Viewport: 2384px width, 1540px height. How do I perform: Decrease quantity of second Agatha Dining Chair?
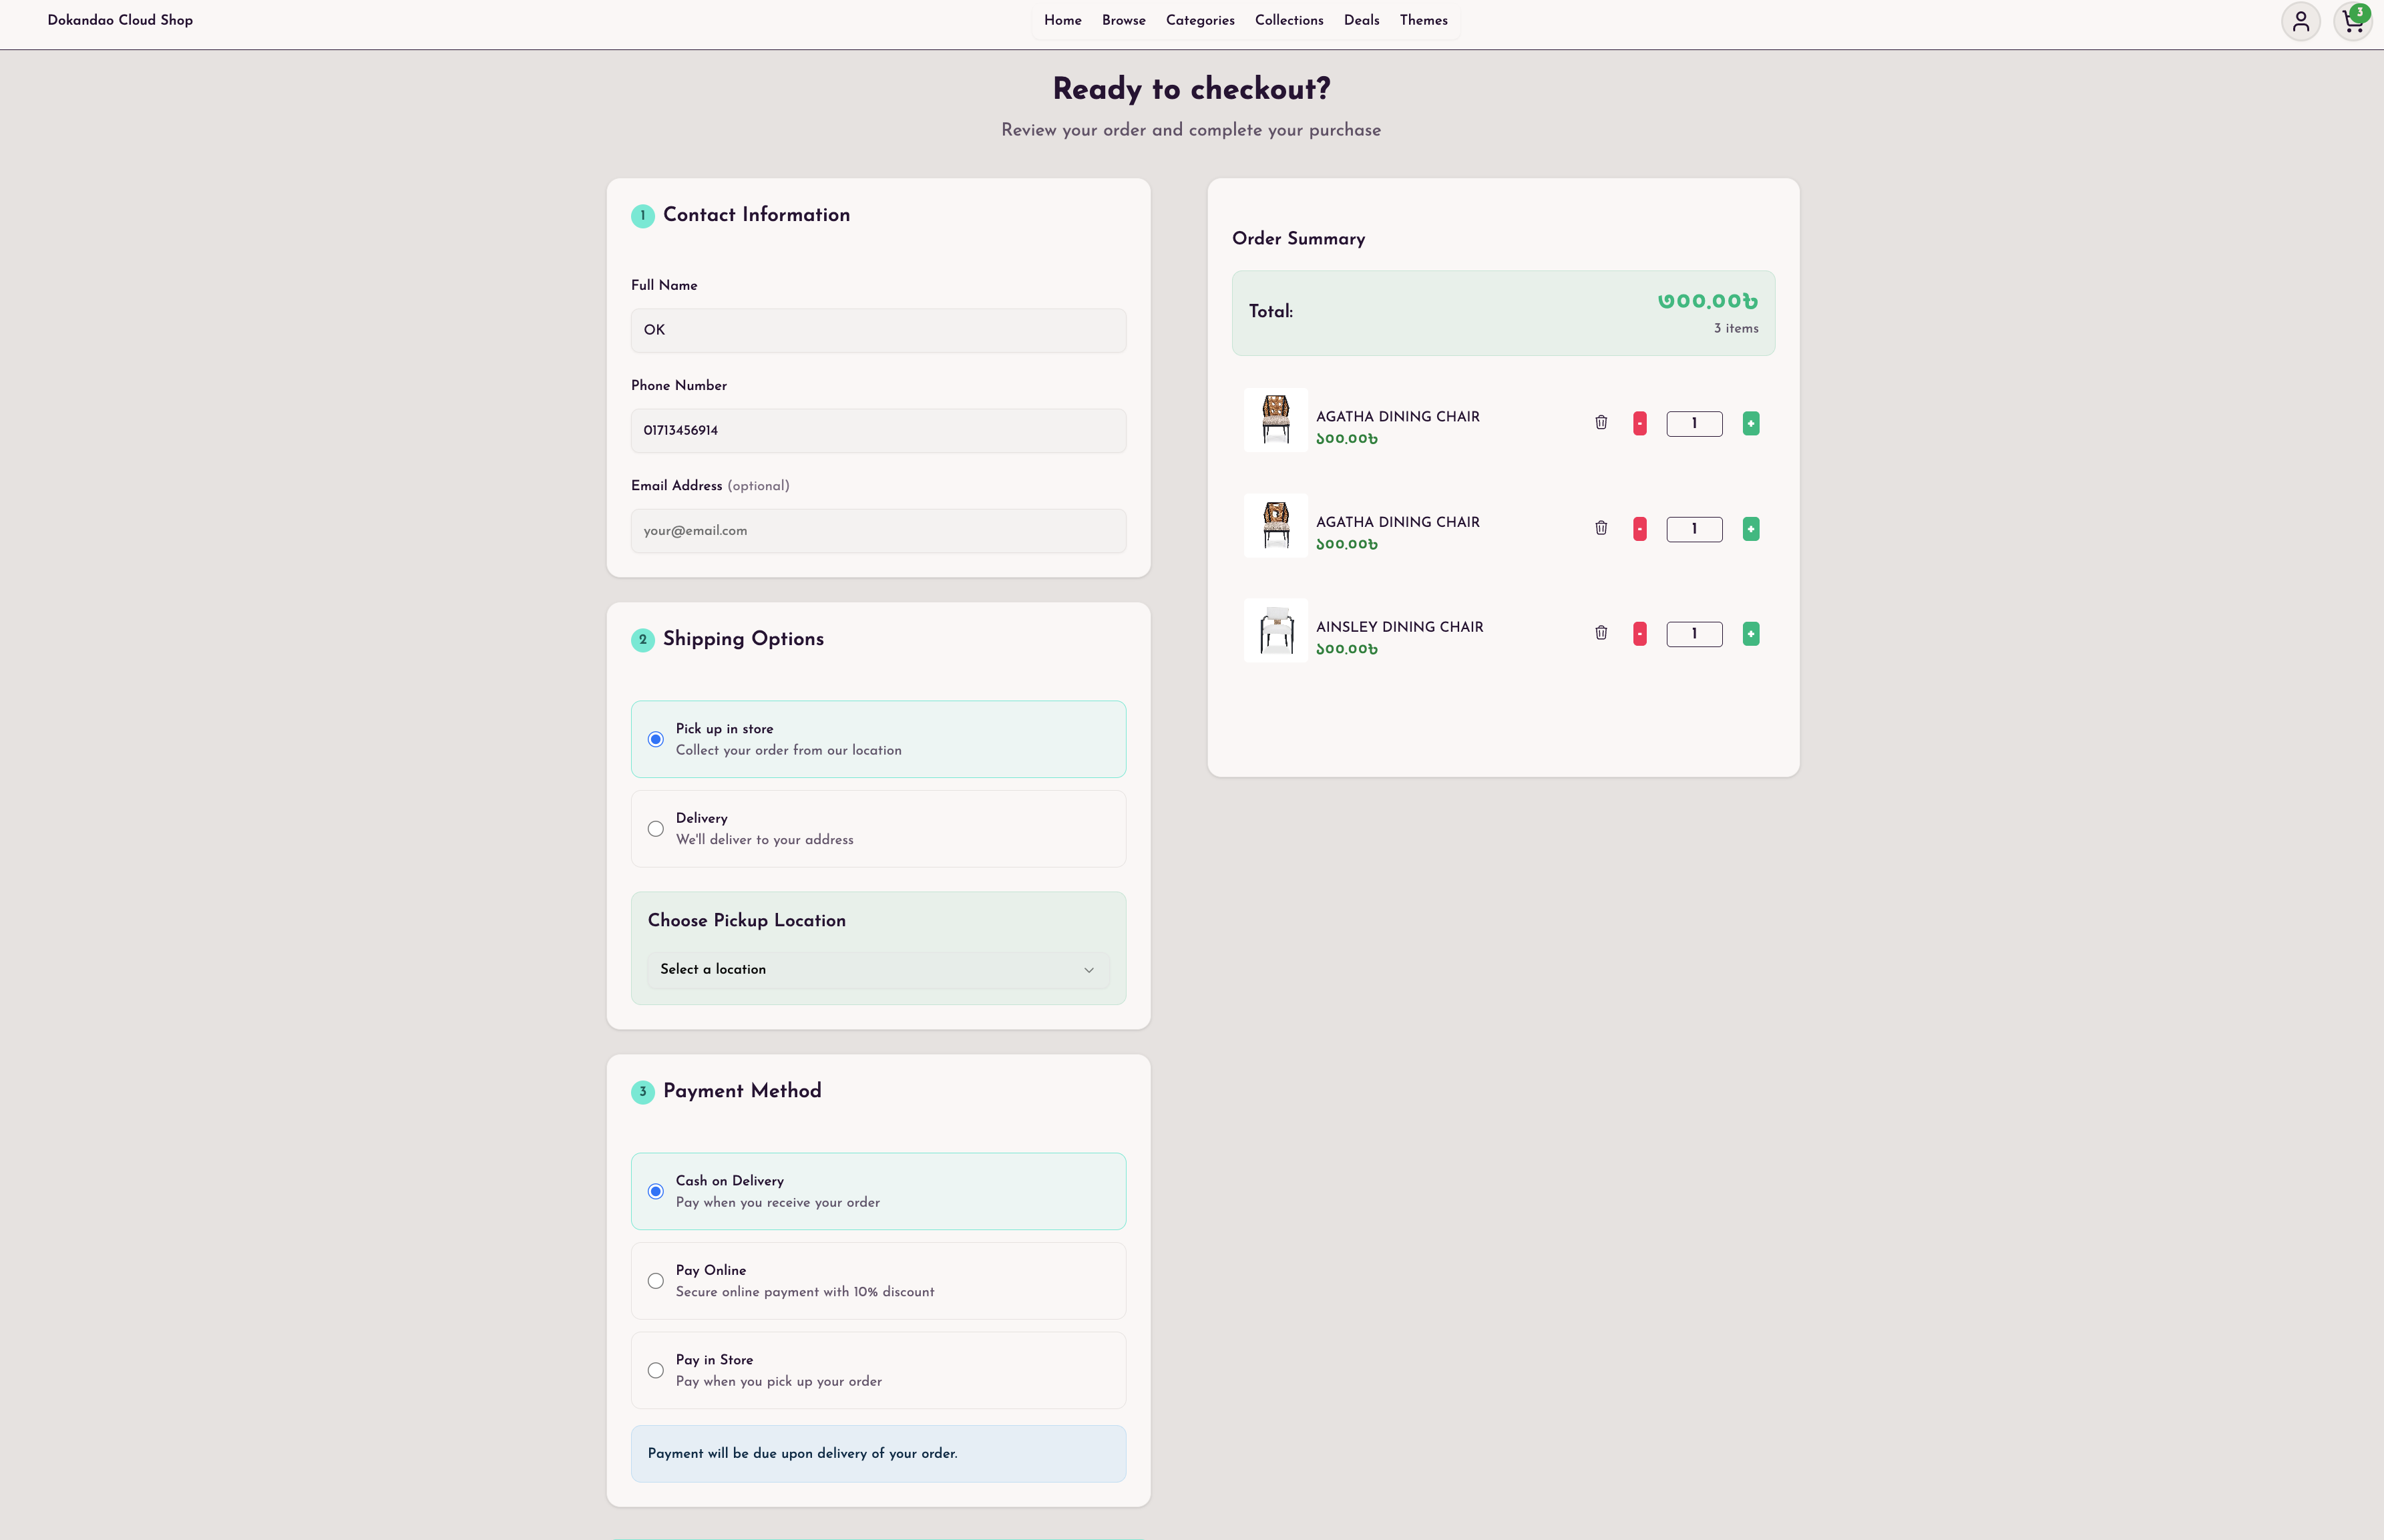[1640, 529]
